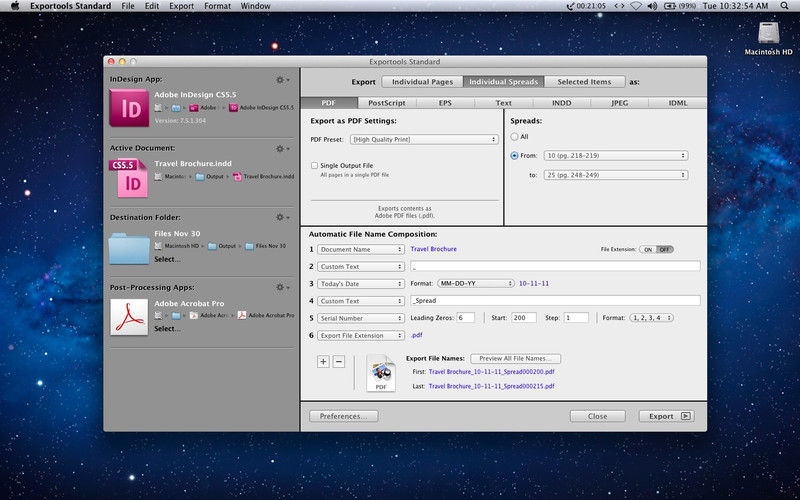800x500 pixels.
Task: Choose Individual Pages export mode
Action: (422, 82)
